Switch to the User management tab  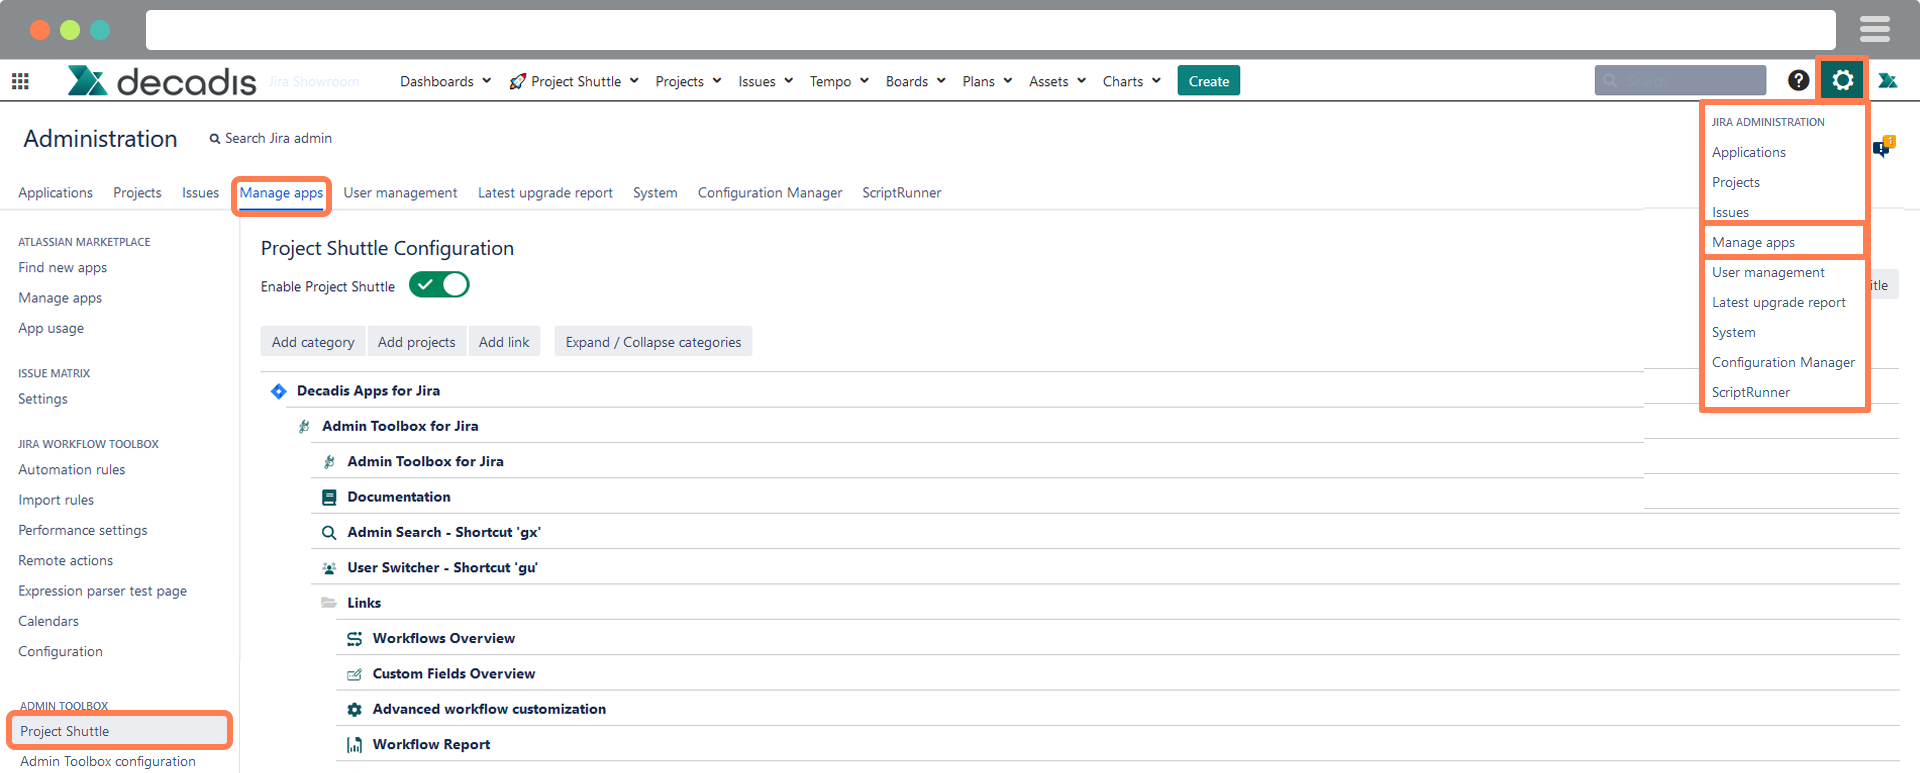pos(400,193)
